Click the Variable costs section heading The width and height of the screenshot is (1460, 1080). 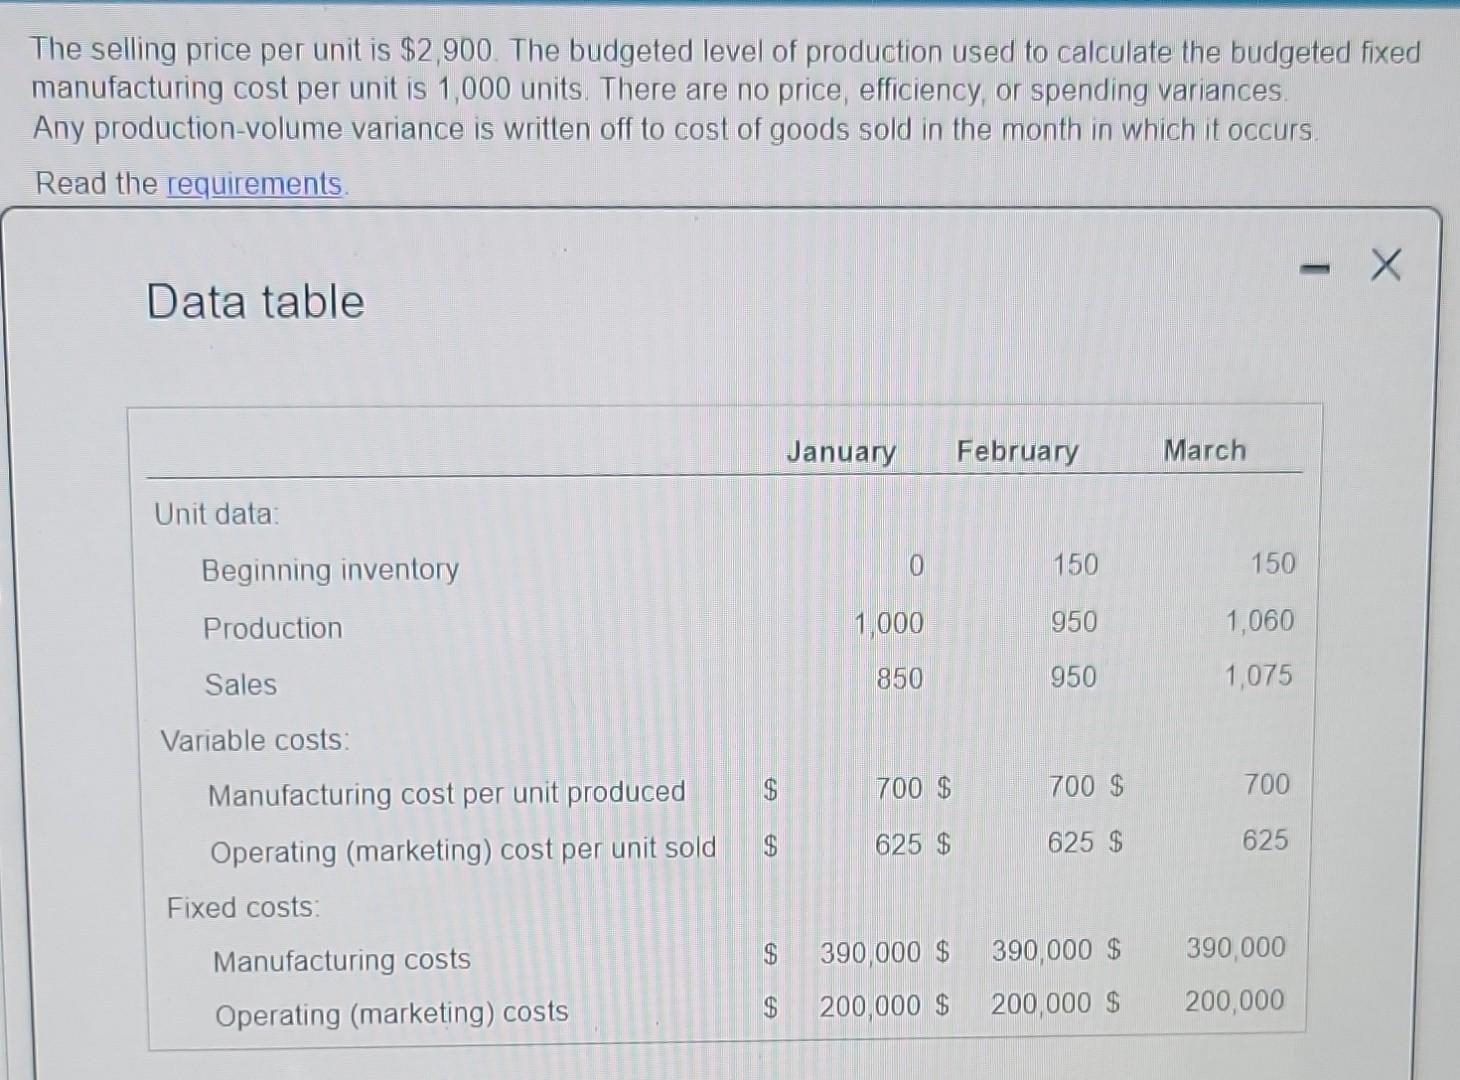[253, 740]
